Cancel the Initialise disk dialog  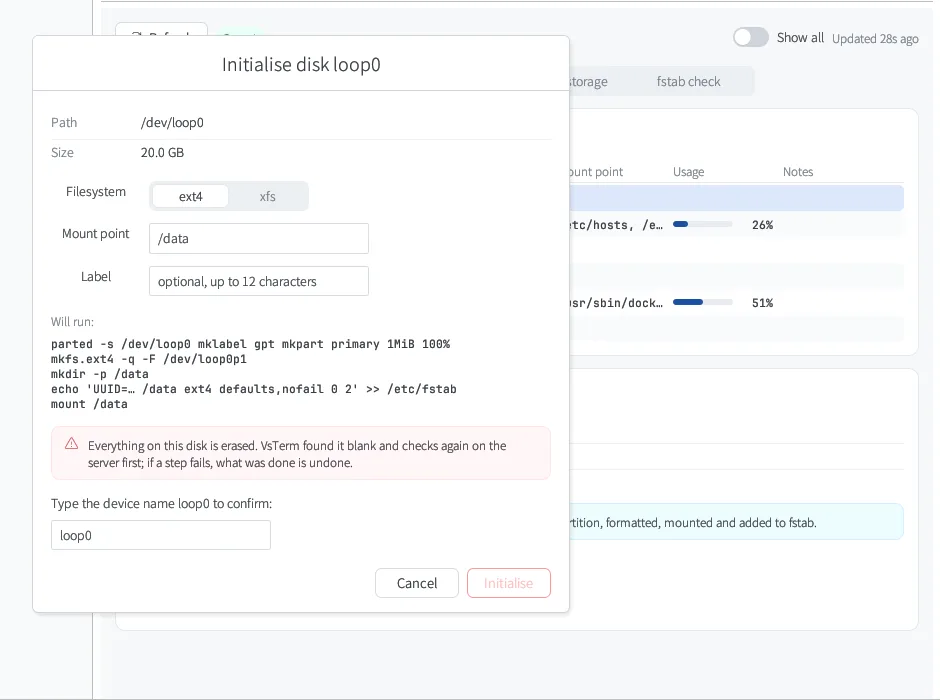[x=417, y=583]
